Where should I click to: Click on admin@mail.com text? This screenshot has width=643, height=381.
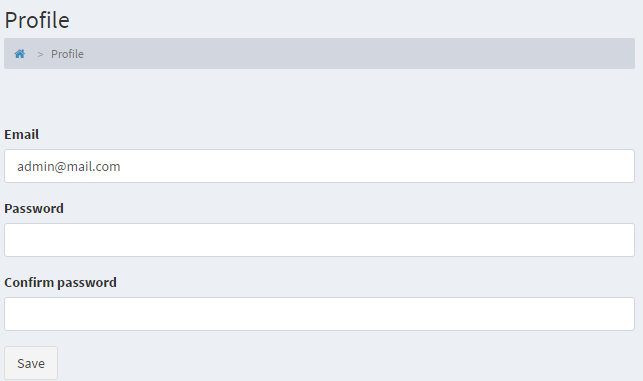[69, 167]
